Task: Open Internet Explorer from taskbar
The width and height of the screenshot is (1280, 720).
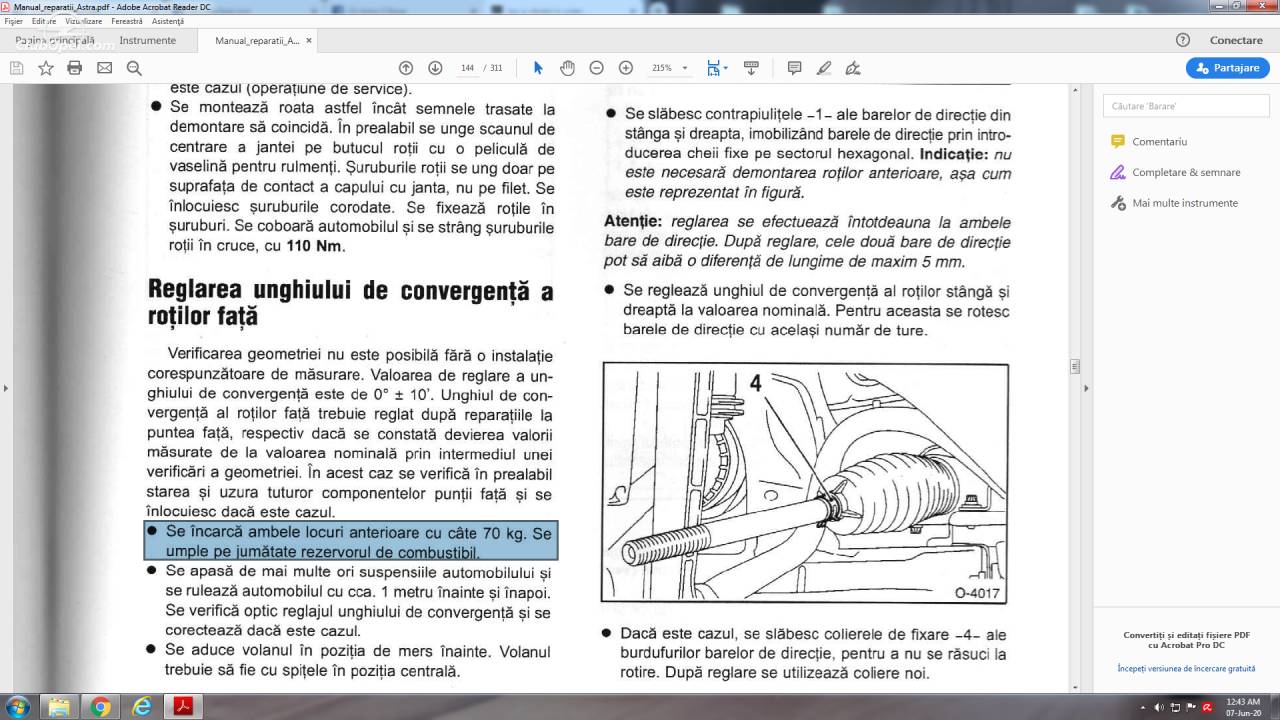Action: pos(142,707)
